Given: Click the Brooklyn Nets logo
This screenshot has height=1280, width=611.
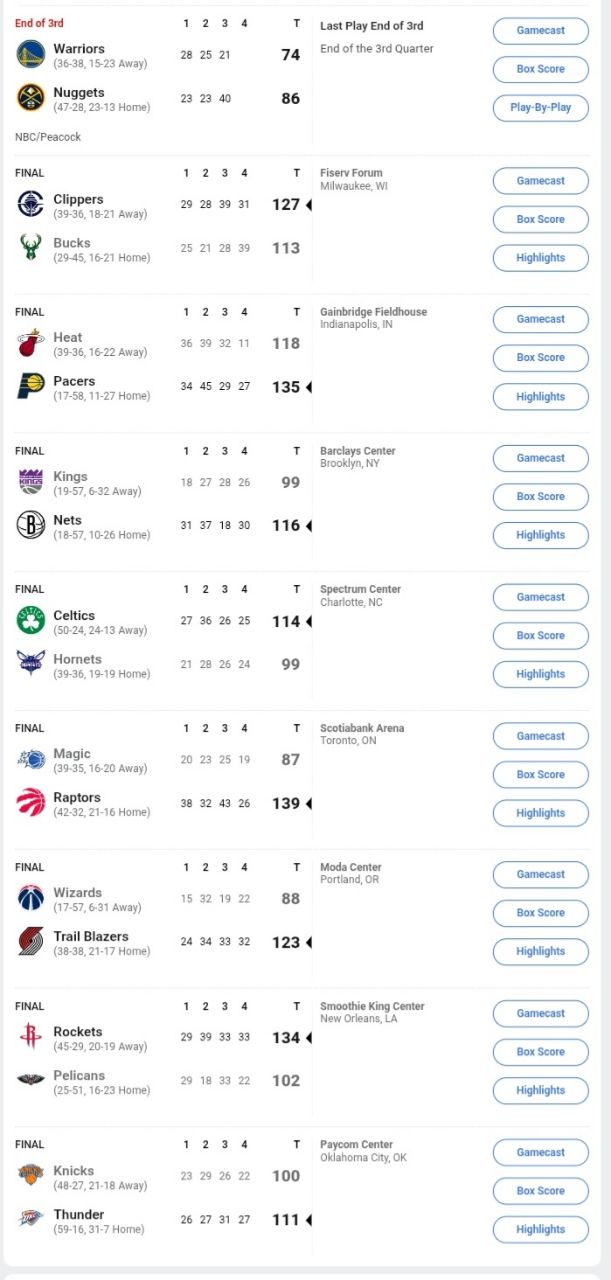Looking at the screenshot, I should click(31, 526).
